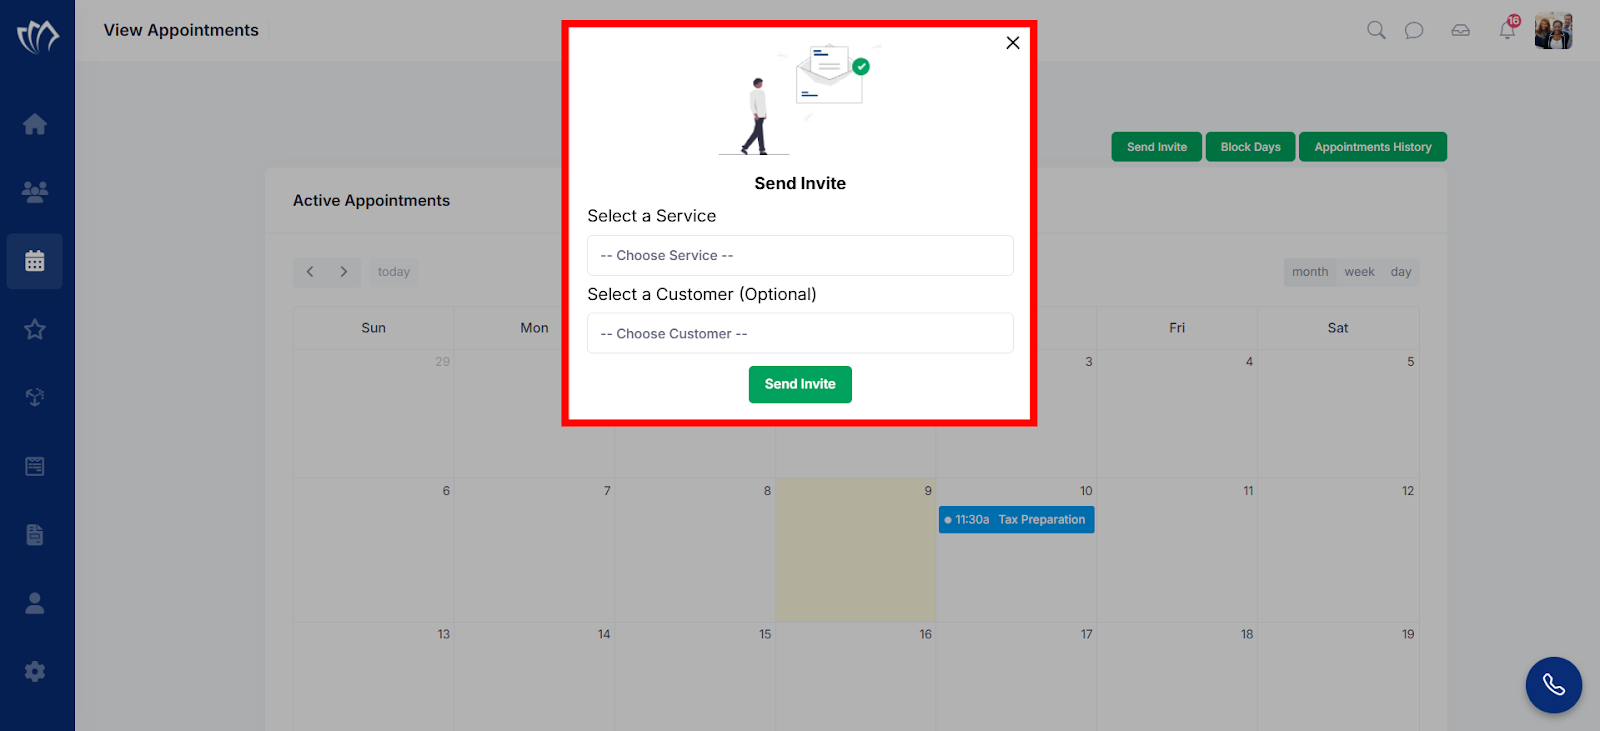Click the company logo at top left
1600x731 pixels.
(x=38, y=37)
